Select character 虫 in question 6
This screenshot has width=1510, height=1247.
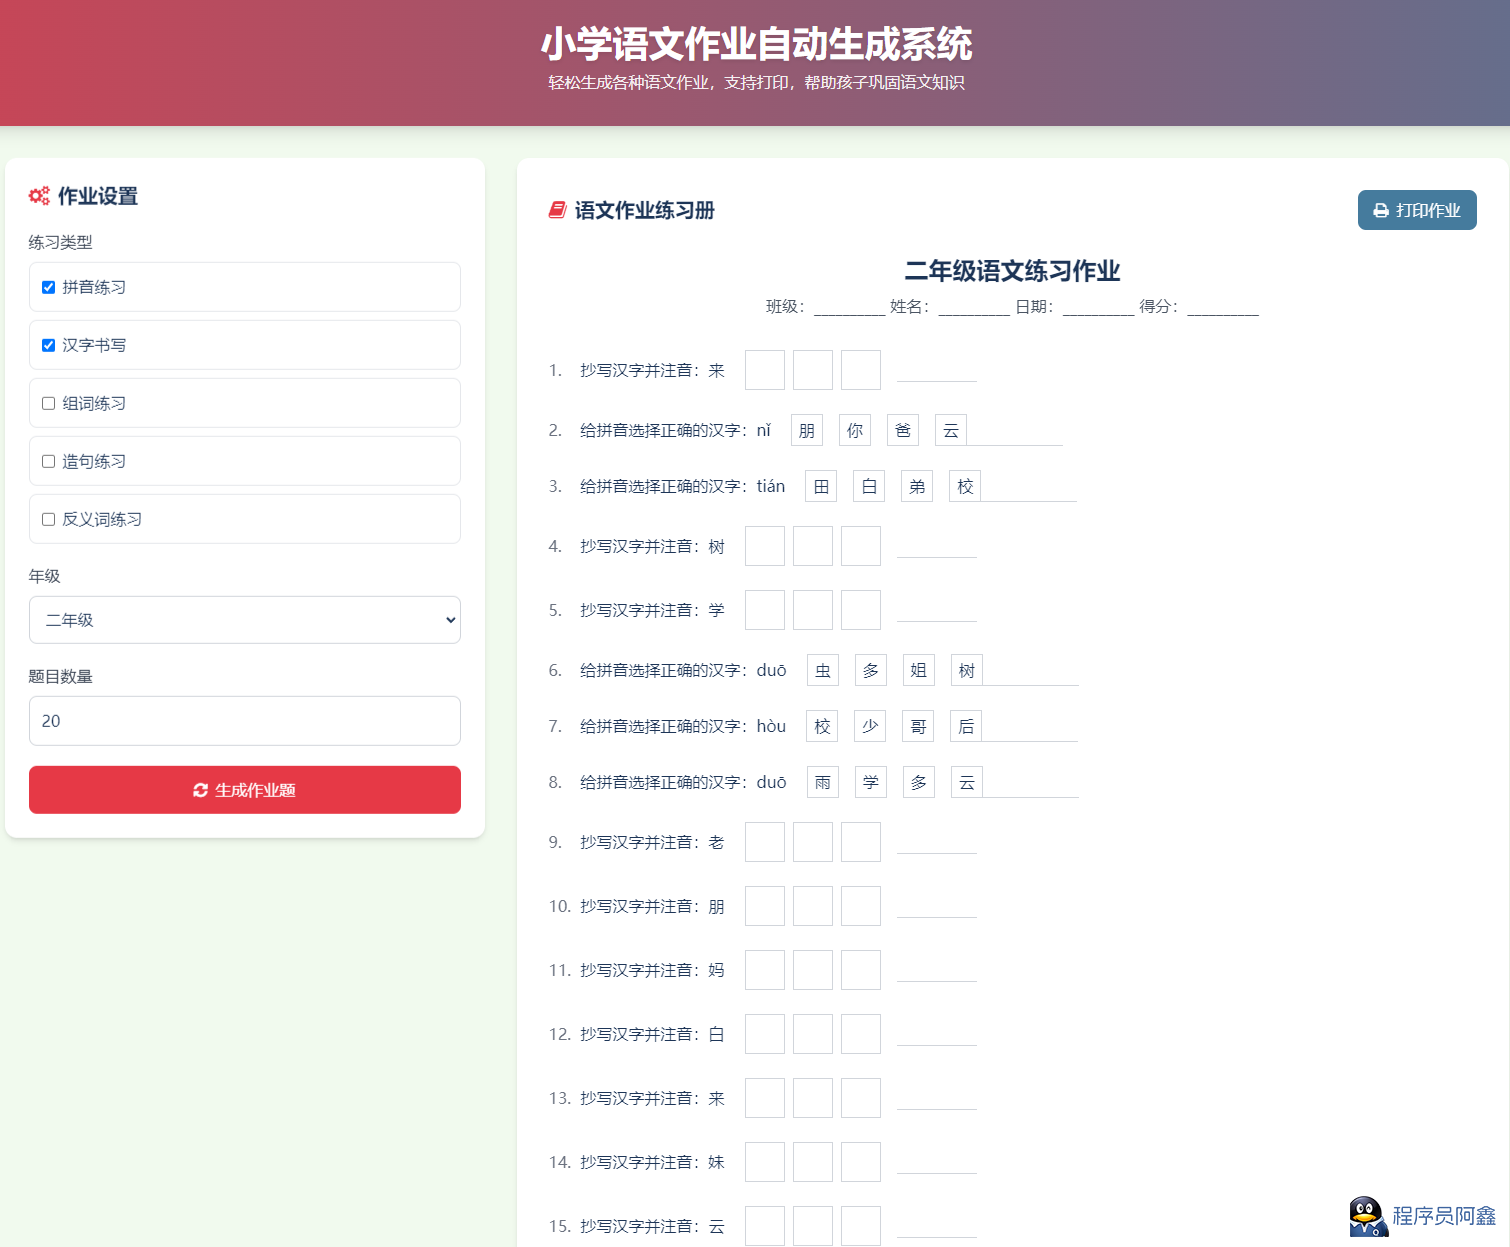[823, 670]
